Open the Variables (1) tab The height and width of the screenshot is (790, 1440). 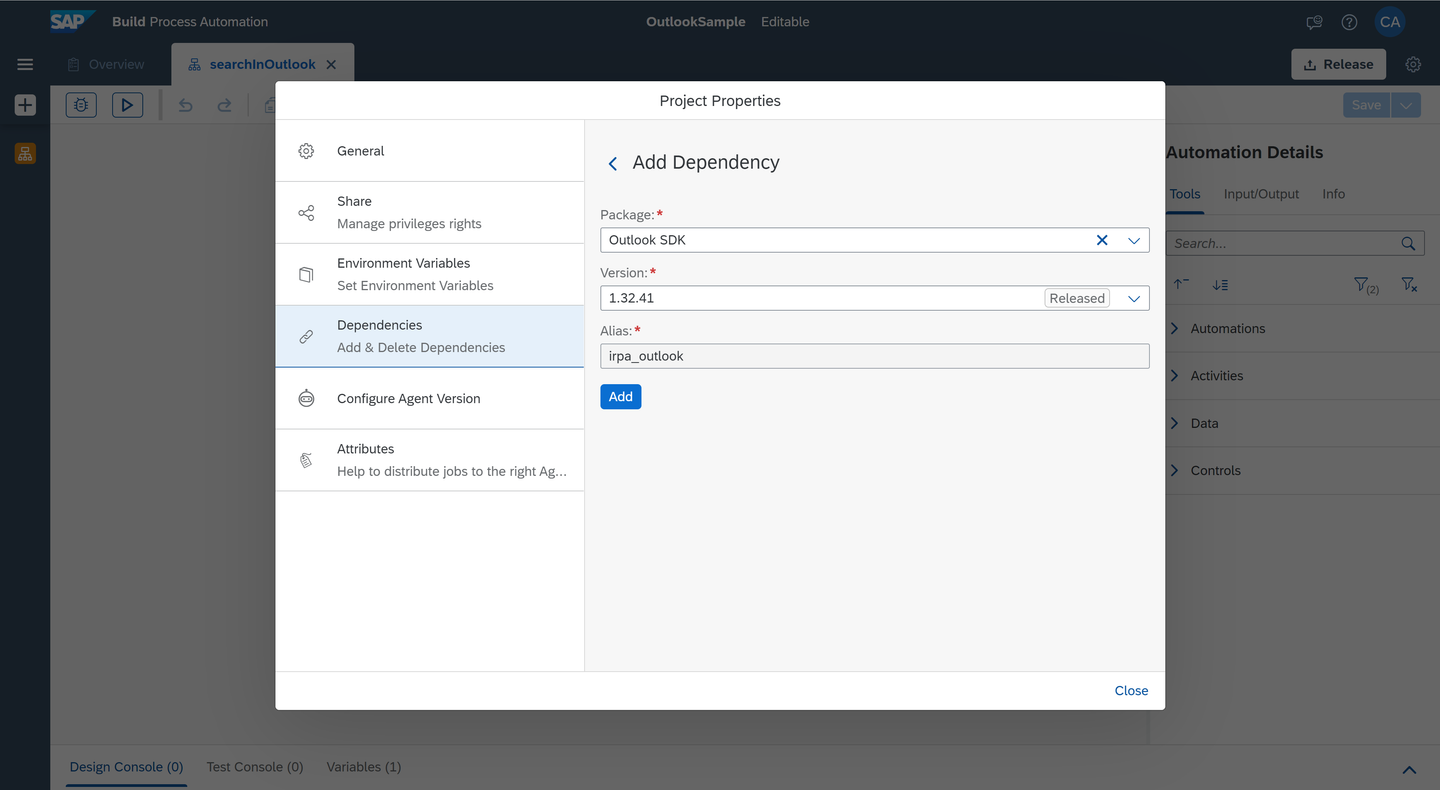point(364,767)
